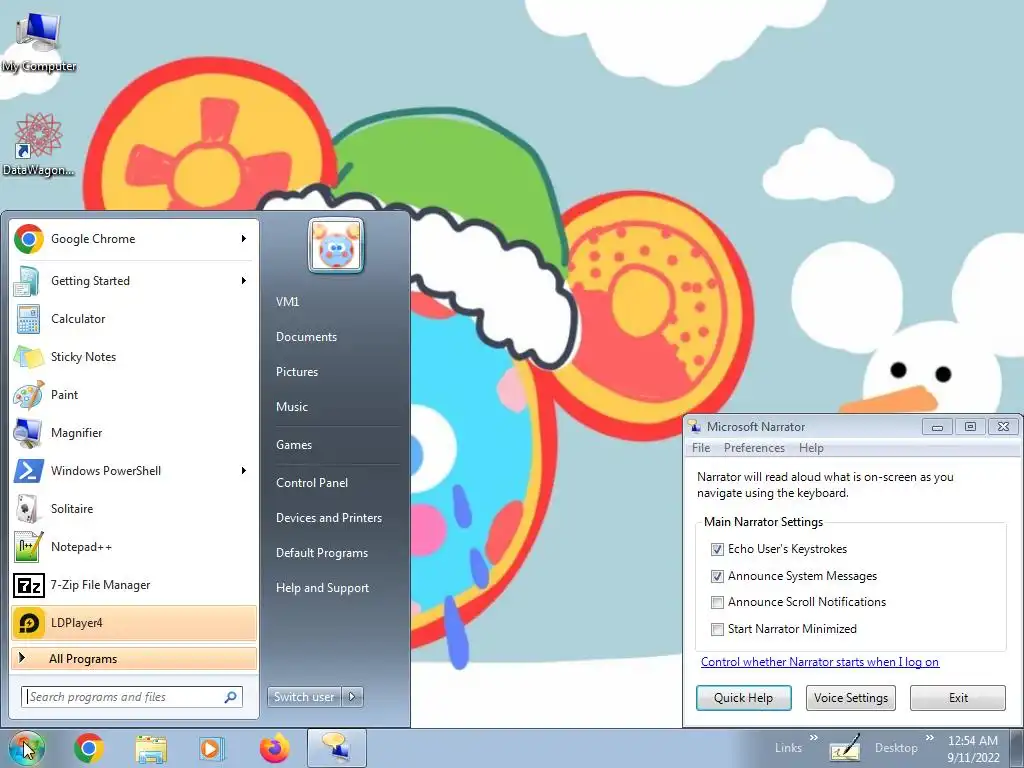Open Help and Support
1024x768 pixels.
point(322,588)
